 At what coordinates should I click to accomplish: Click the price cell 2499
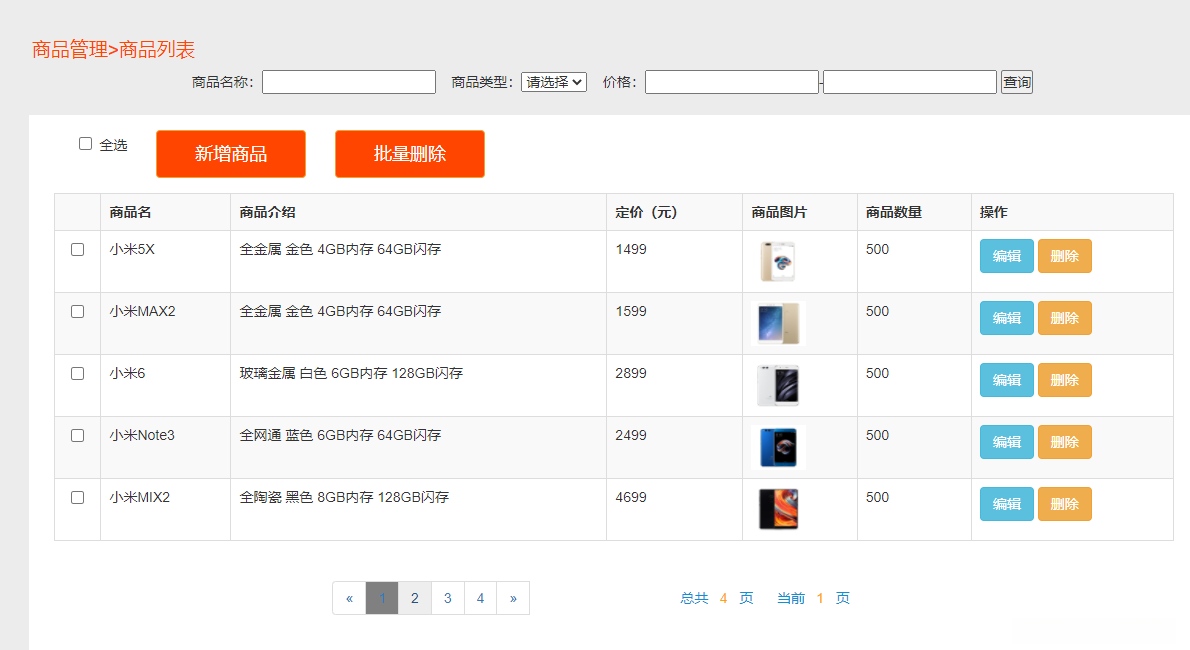[631, 435]
